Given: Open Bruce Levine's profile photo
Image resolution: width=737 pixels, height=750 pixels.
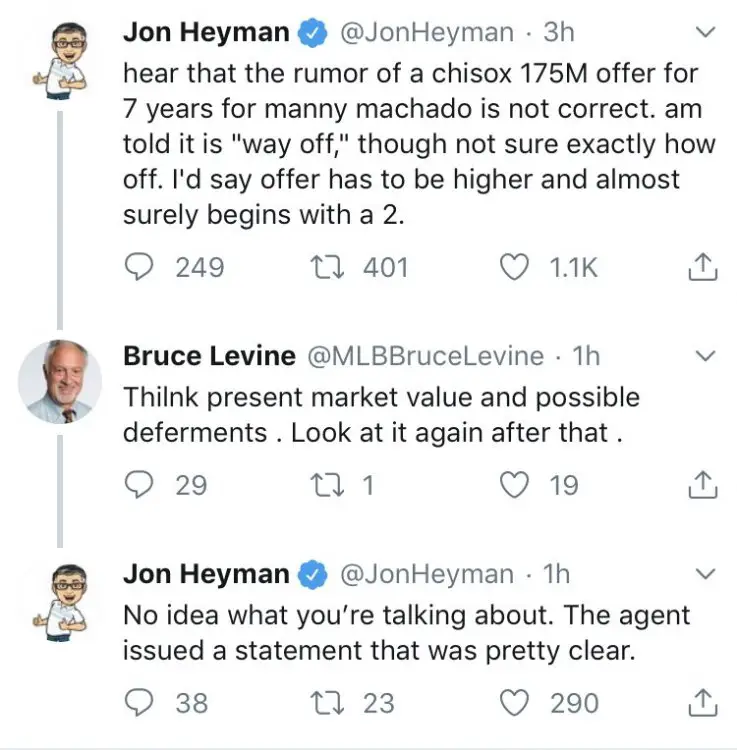Looking at the screenshot, I should pos(59,382).
